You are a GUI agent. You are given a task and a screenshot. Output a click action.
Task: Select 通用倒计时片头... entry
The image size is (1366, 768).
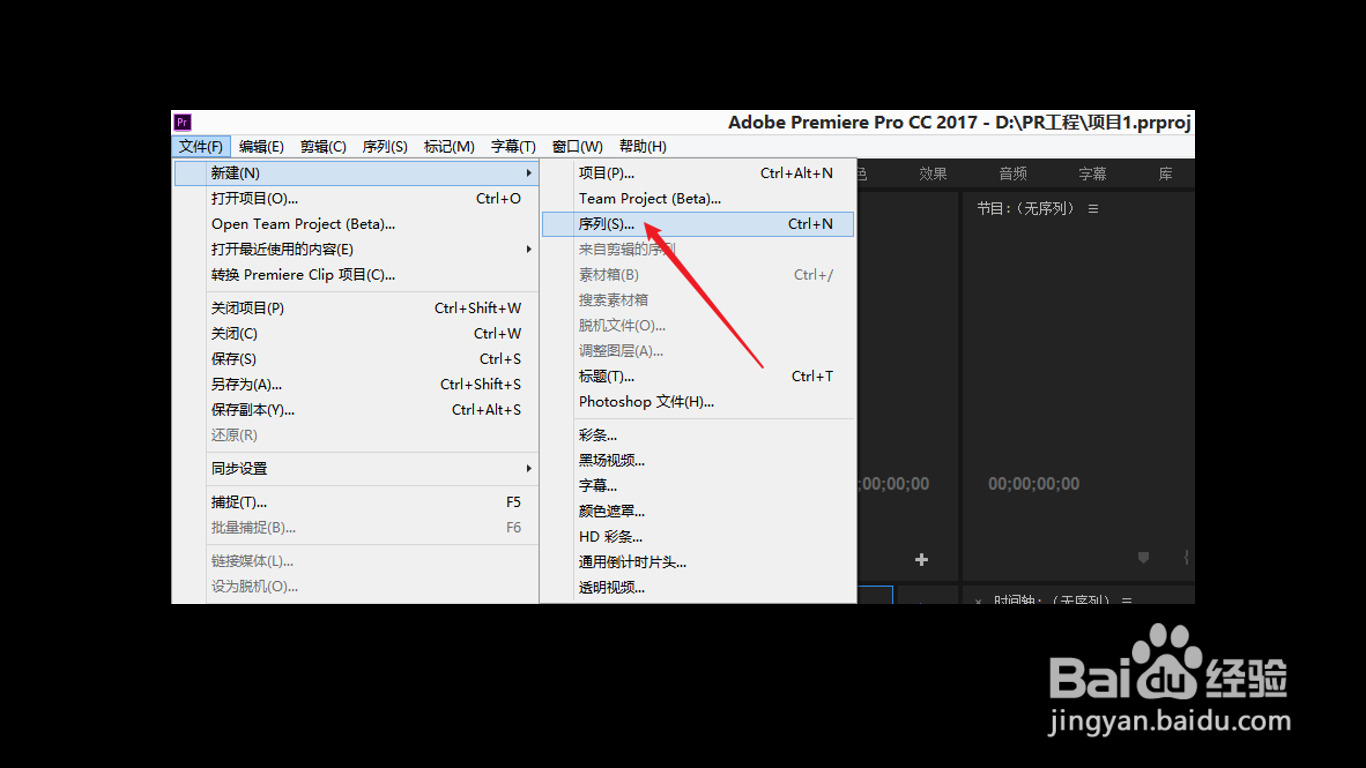point(698,562)
